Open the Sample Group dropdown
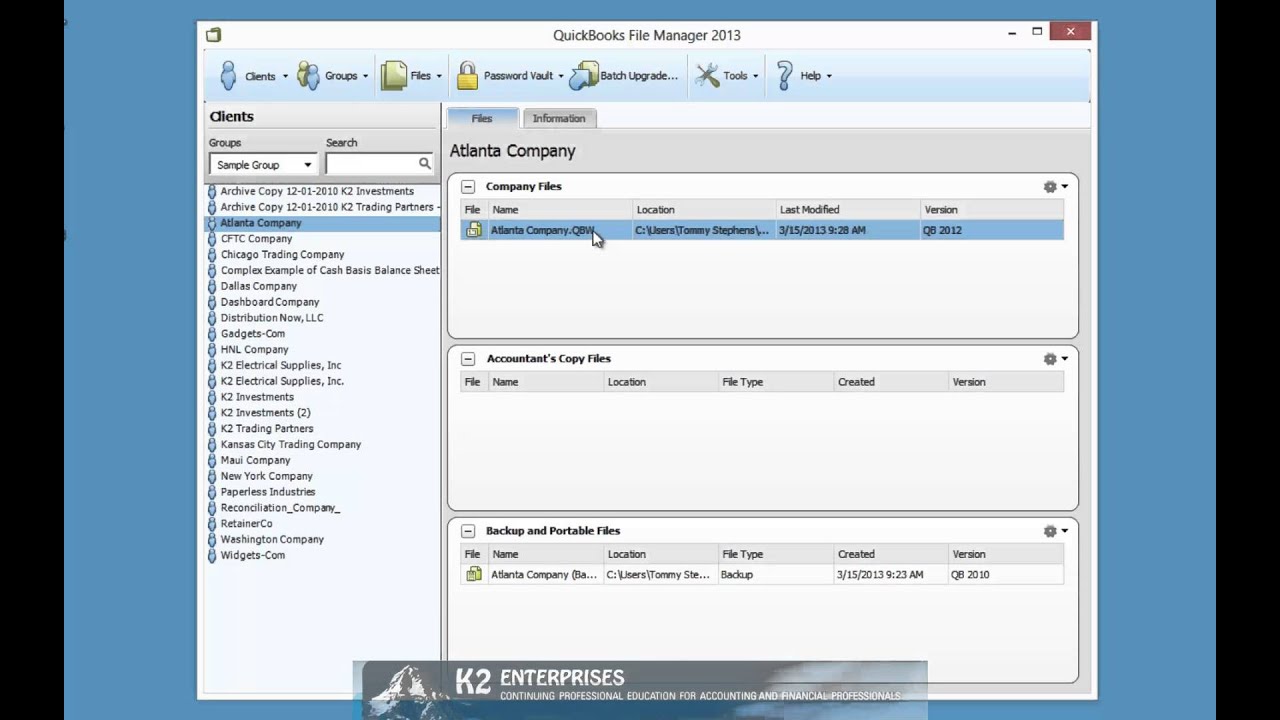The height and width of the screenshot is (720, 1280). (x=263, y=165)
